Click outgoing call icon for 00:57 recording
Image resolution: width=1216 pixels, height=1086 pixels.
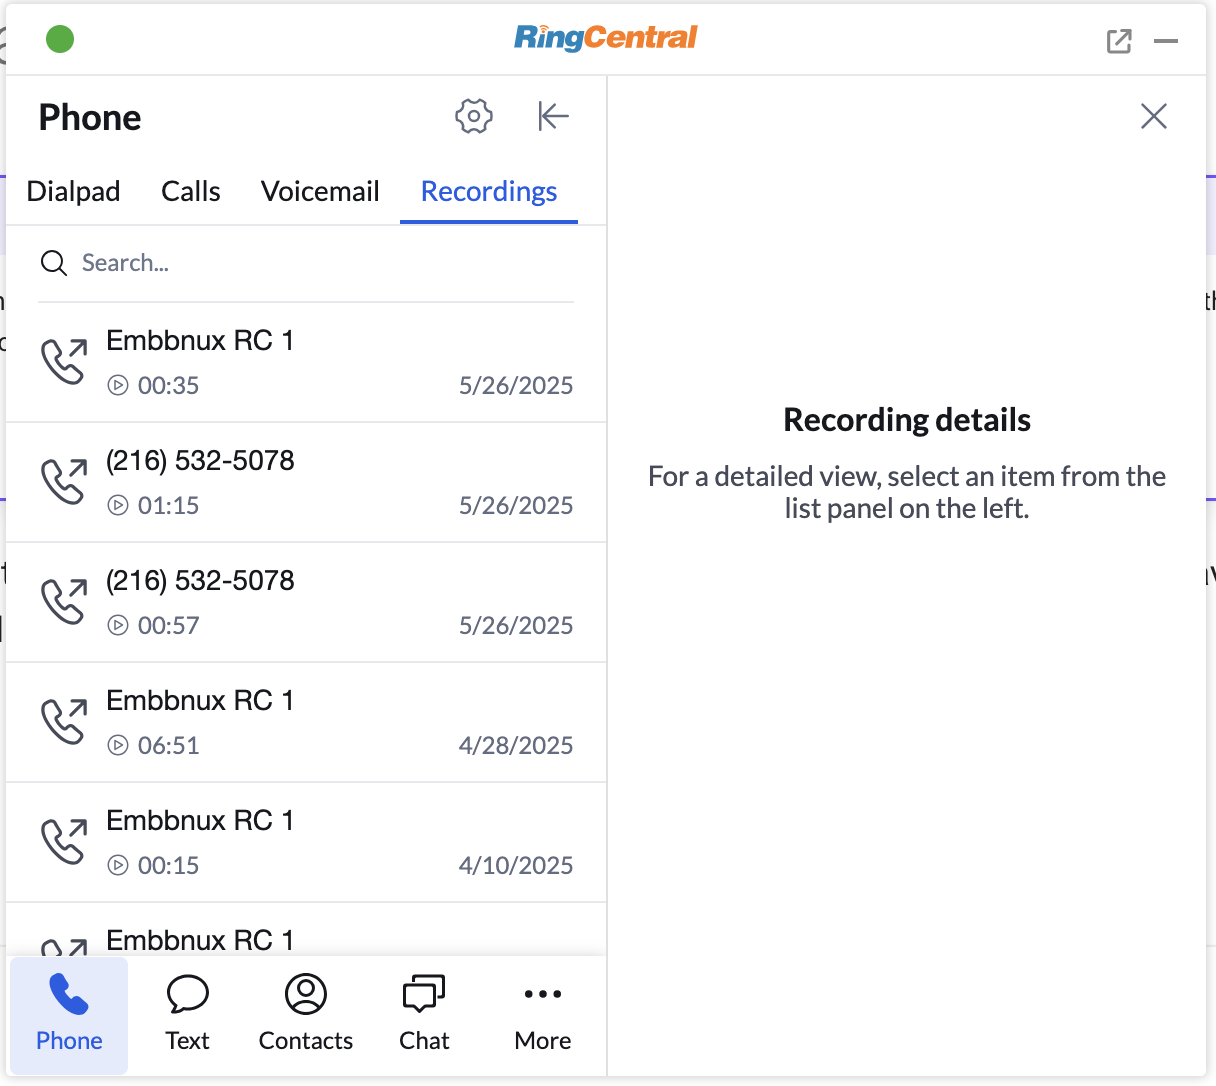point(64,602)
